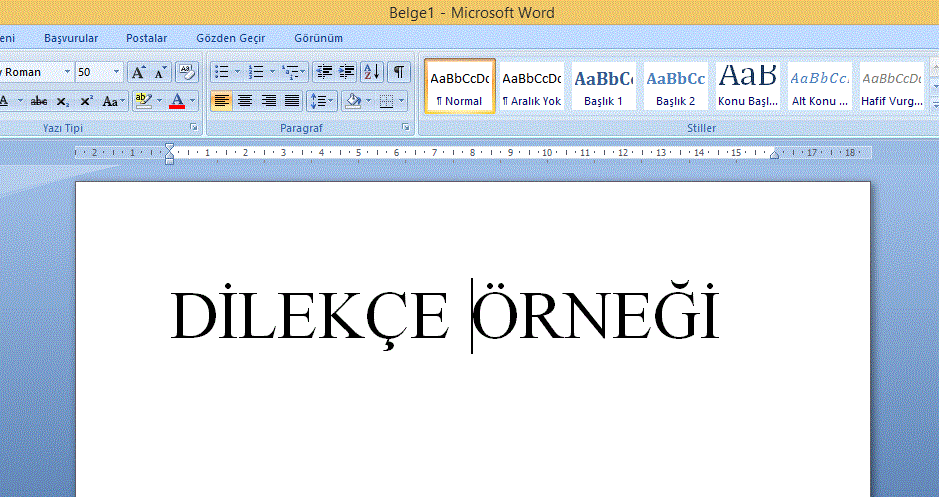Clear formatting with the eraser icon
The width and height of the screenshot is (939, 497).
(187, 72)
